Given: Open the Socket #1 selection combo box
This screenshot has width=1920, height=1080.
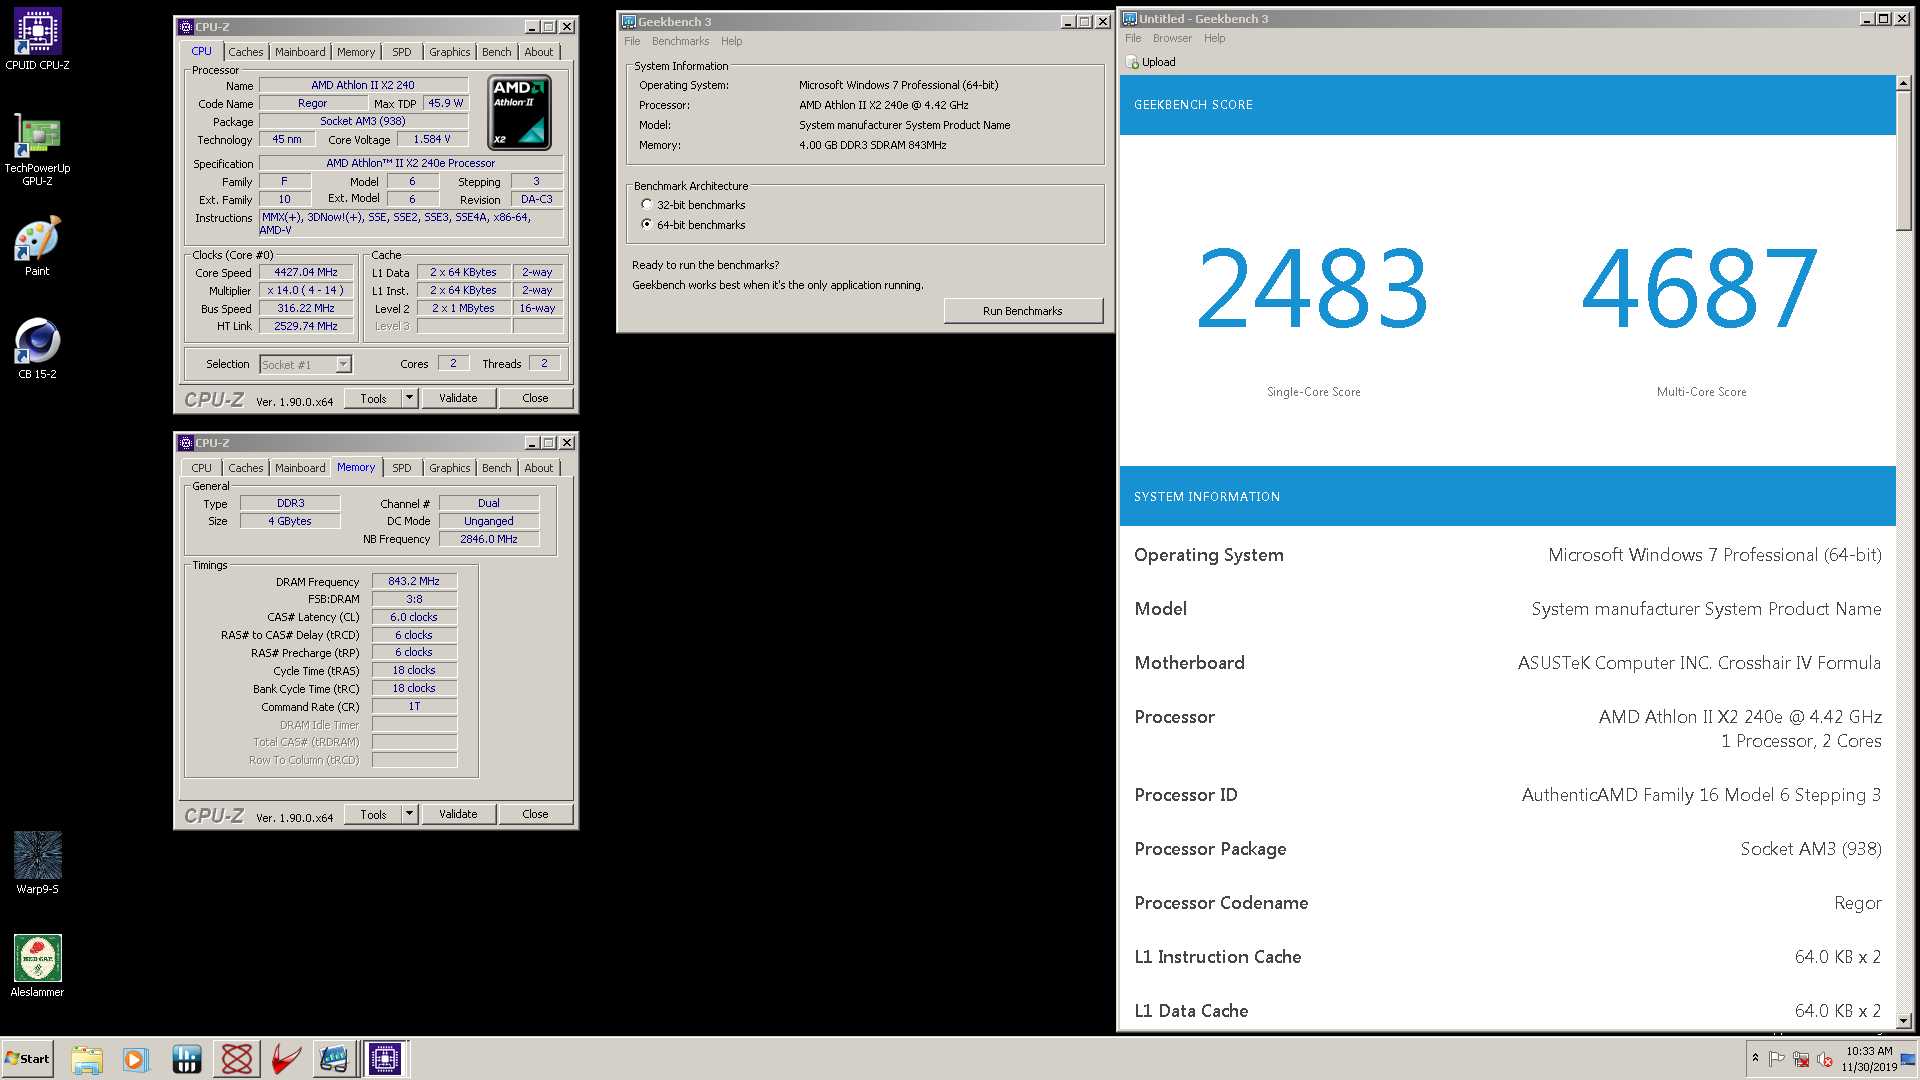Looking at the screenshot, I should click(305, 365).
